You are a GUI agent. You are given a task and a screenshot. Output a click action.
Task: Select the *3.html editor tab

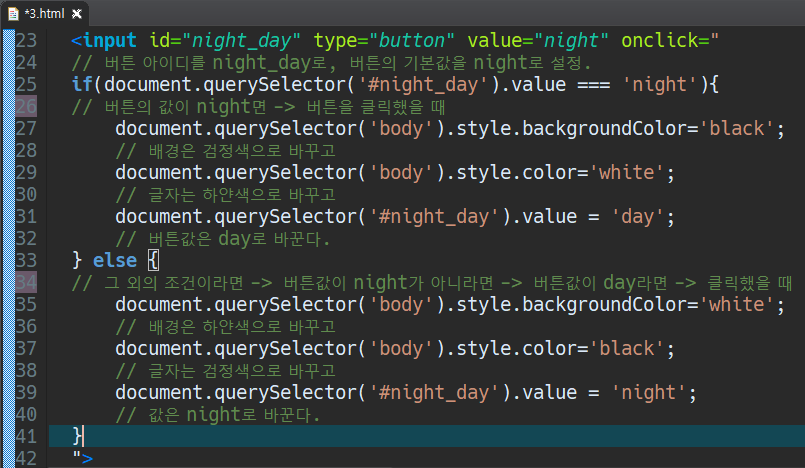(x=45, y=13)
